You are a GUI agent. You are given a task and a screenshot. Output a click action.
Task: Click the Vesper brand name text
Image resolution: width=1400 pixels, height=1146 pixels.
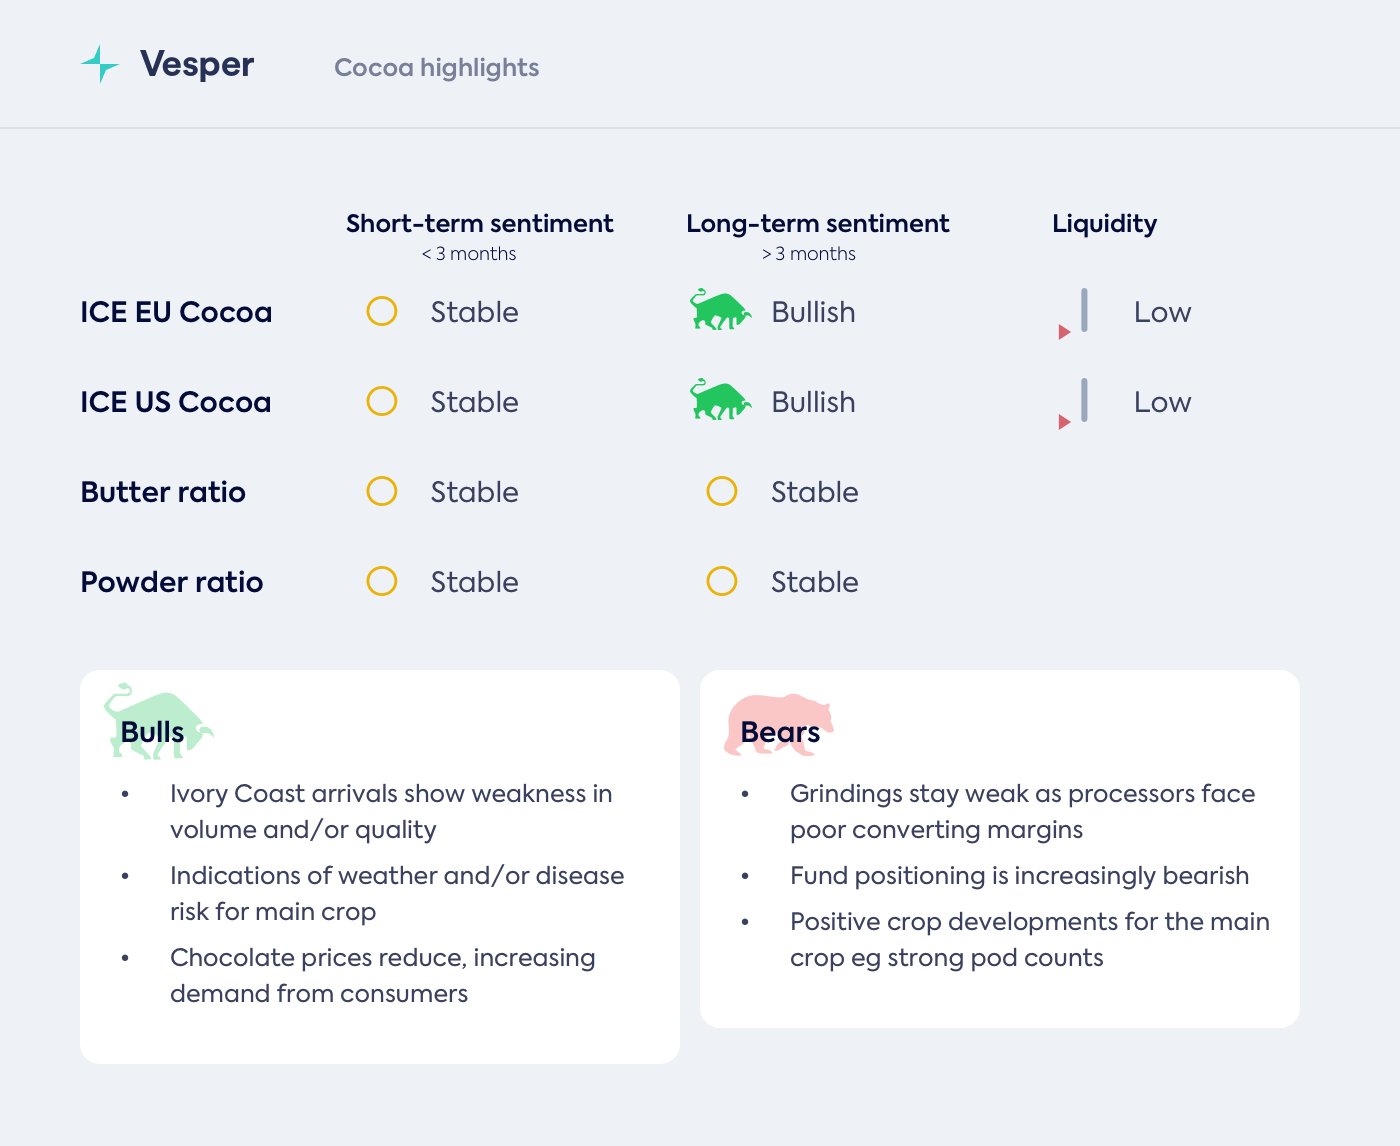click(x=197, y=65)
